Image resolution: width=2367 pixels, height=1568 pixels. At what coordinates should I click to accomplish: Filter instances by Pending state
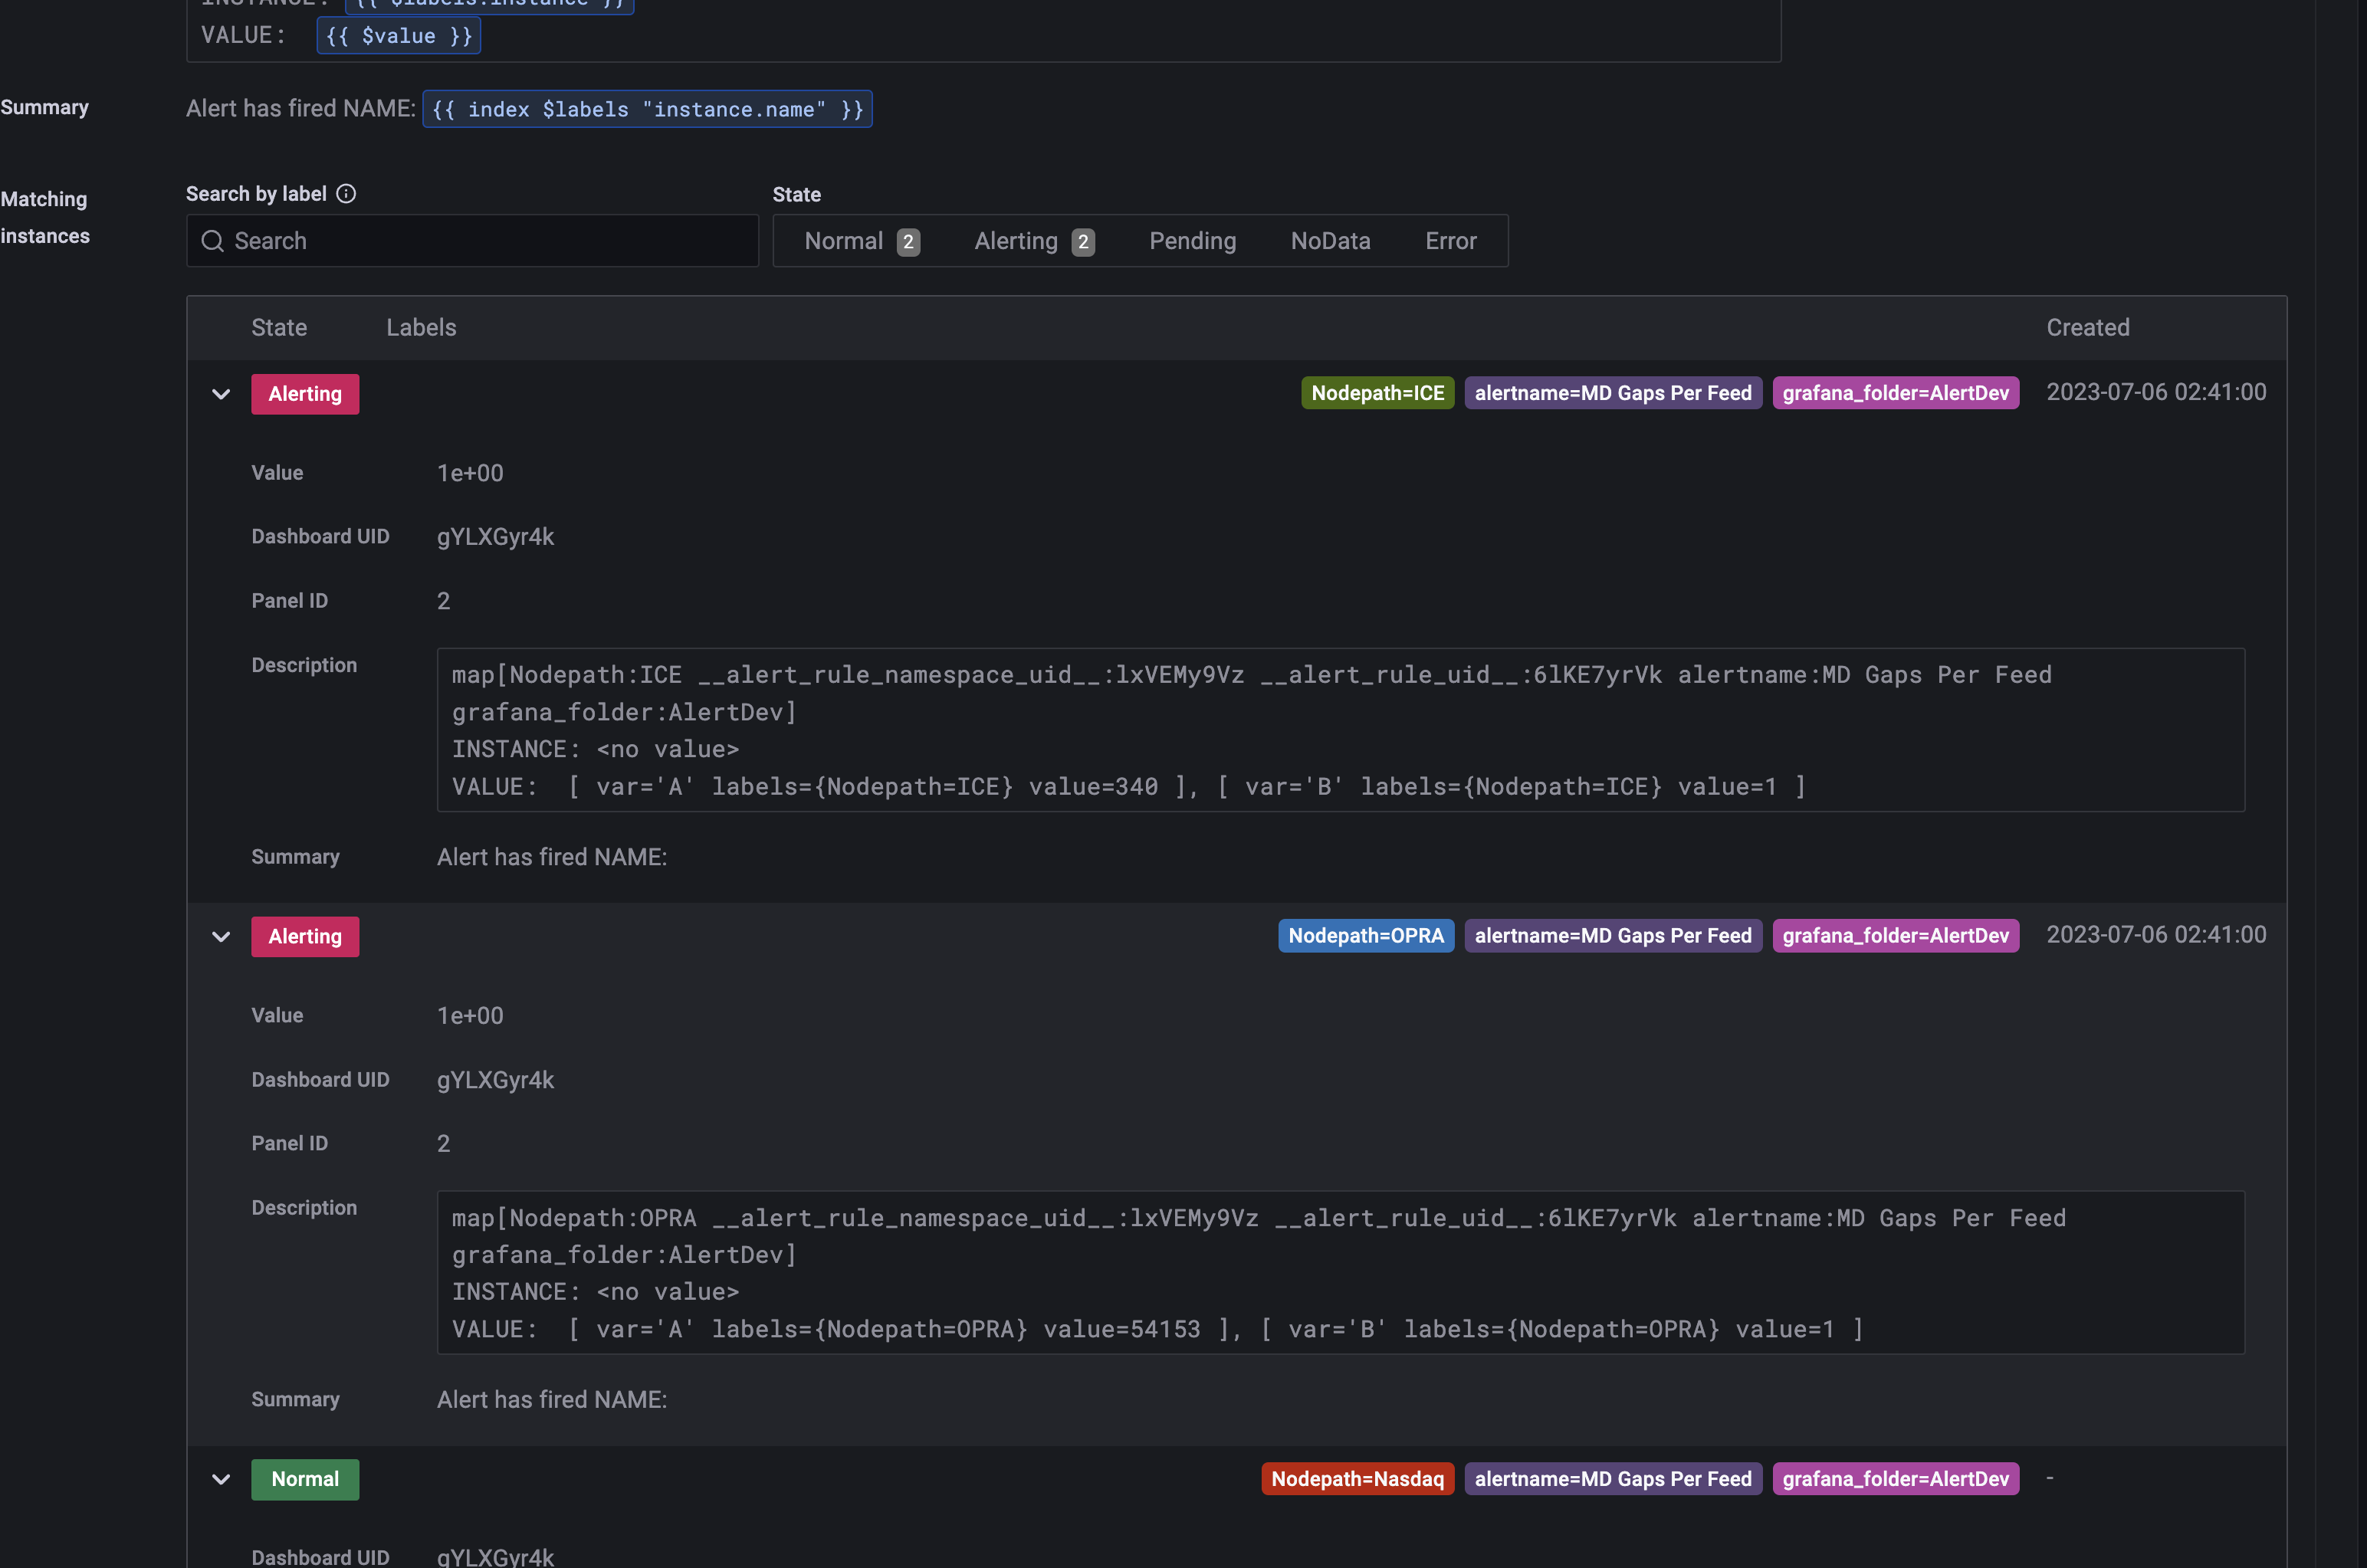tap(1192, 241)
